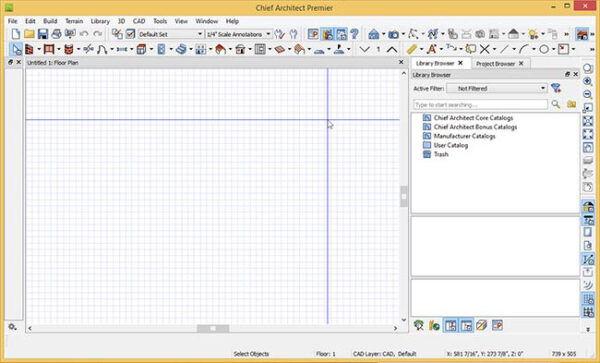Click the blue question mark Help icon

click(x=354, y=34)
